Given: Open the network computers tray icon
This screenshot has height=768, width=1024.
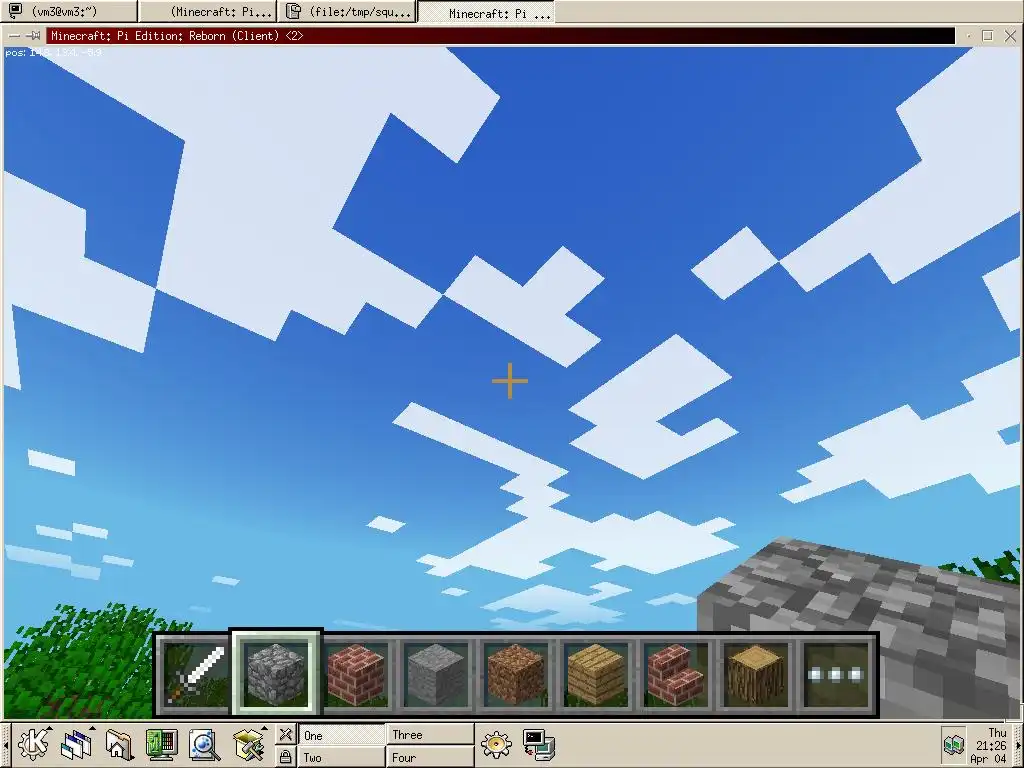Looking at the screenshot, I should pos(953,744).
